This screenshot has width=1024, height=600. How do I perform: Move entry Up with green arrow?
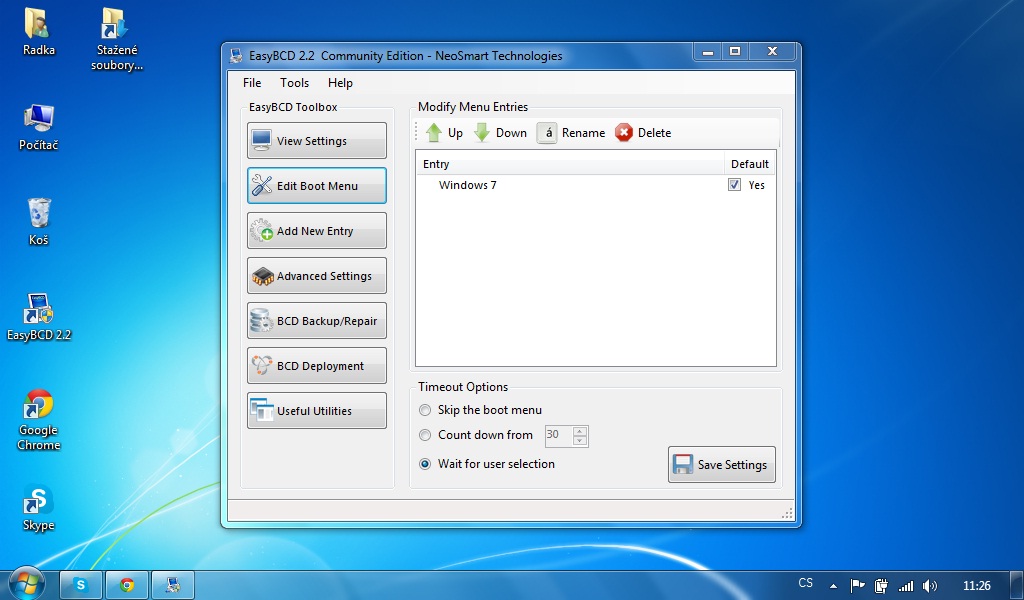coord(444,133)
